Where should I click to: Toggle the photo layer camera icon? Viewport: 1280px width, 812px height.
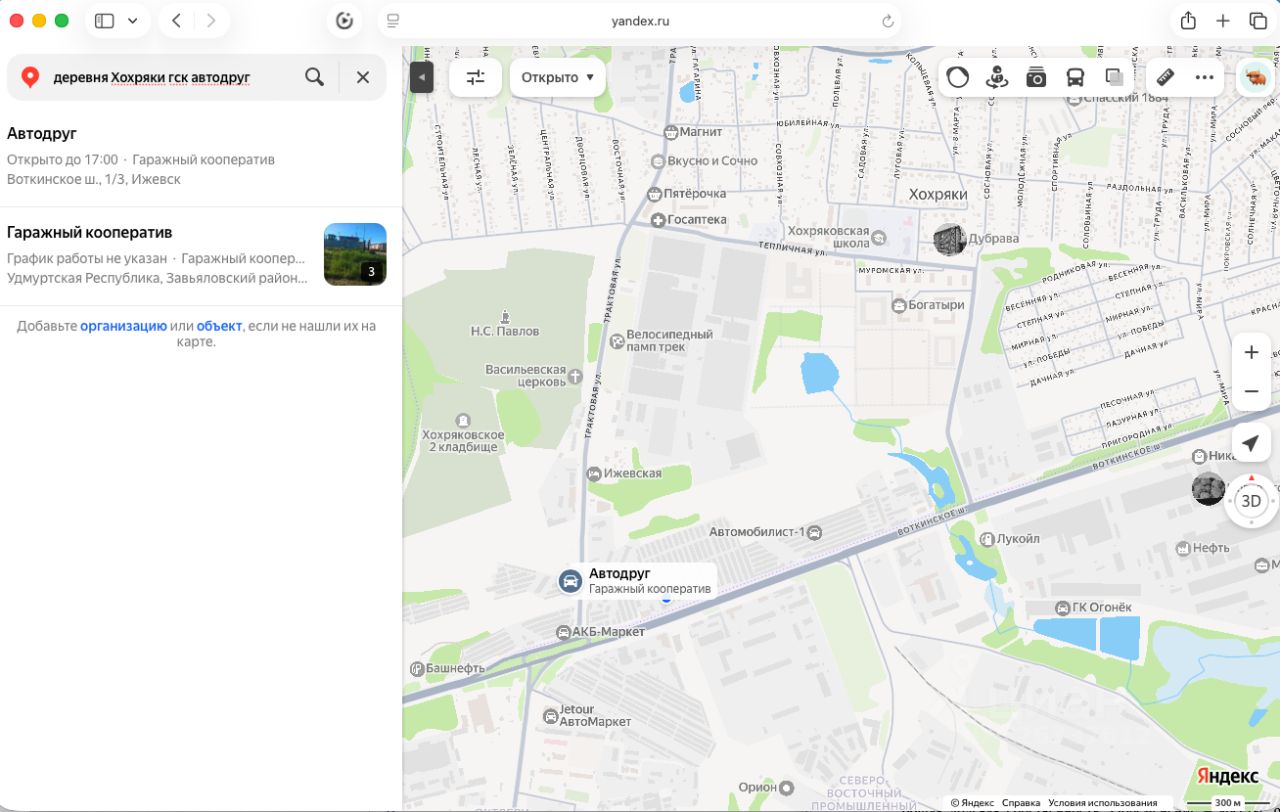click(x=1036, y=77)
